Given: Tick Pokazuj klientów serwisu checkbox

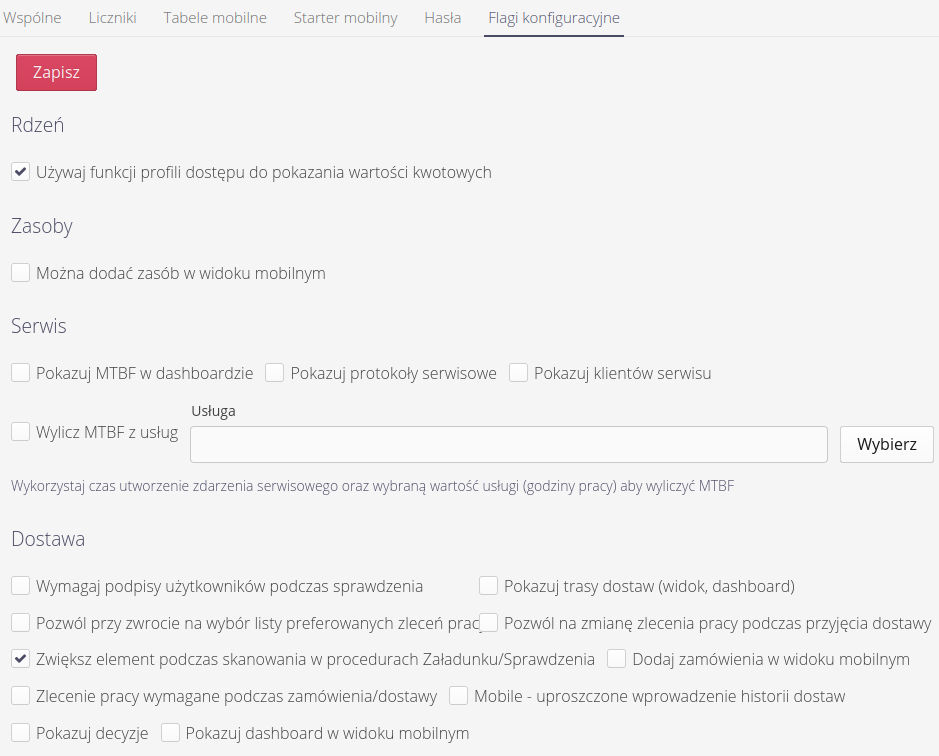Looking at the screenshot, I should (518, 373).
